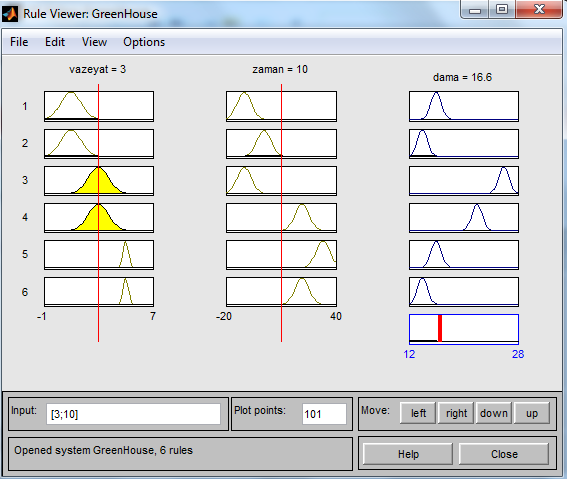567x479 pixels.
Task: Open the Edit menu
Action: point(55,42)
